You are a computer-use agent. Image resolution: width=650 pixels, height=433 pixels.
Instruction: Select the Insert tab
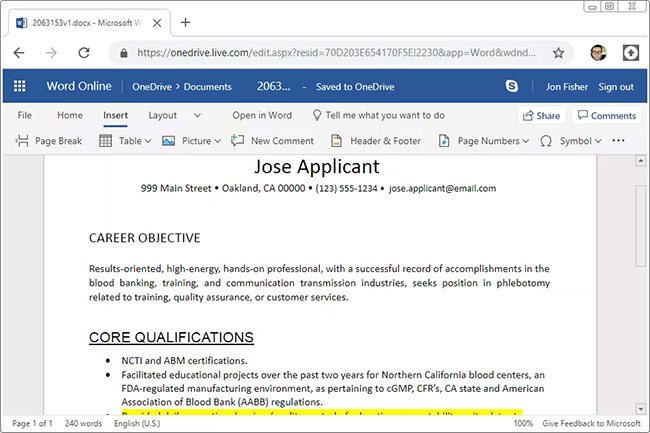tap(115, 115)
